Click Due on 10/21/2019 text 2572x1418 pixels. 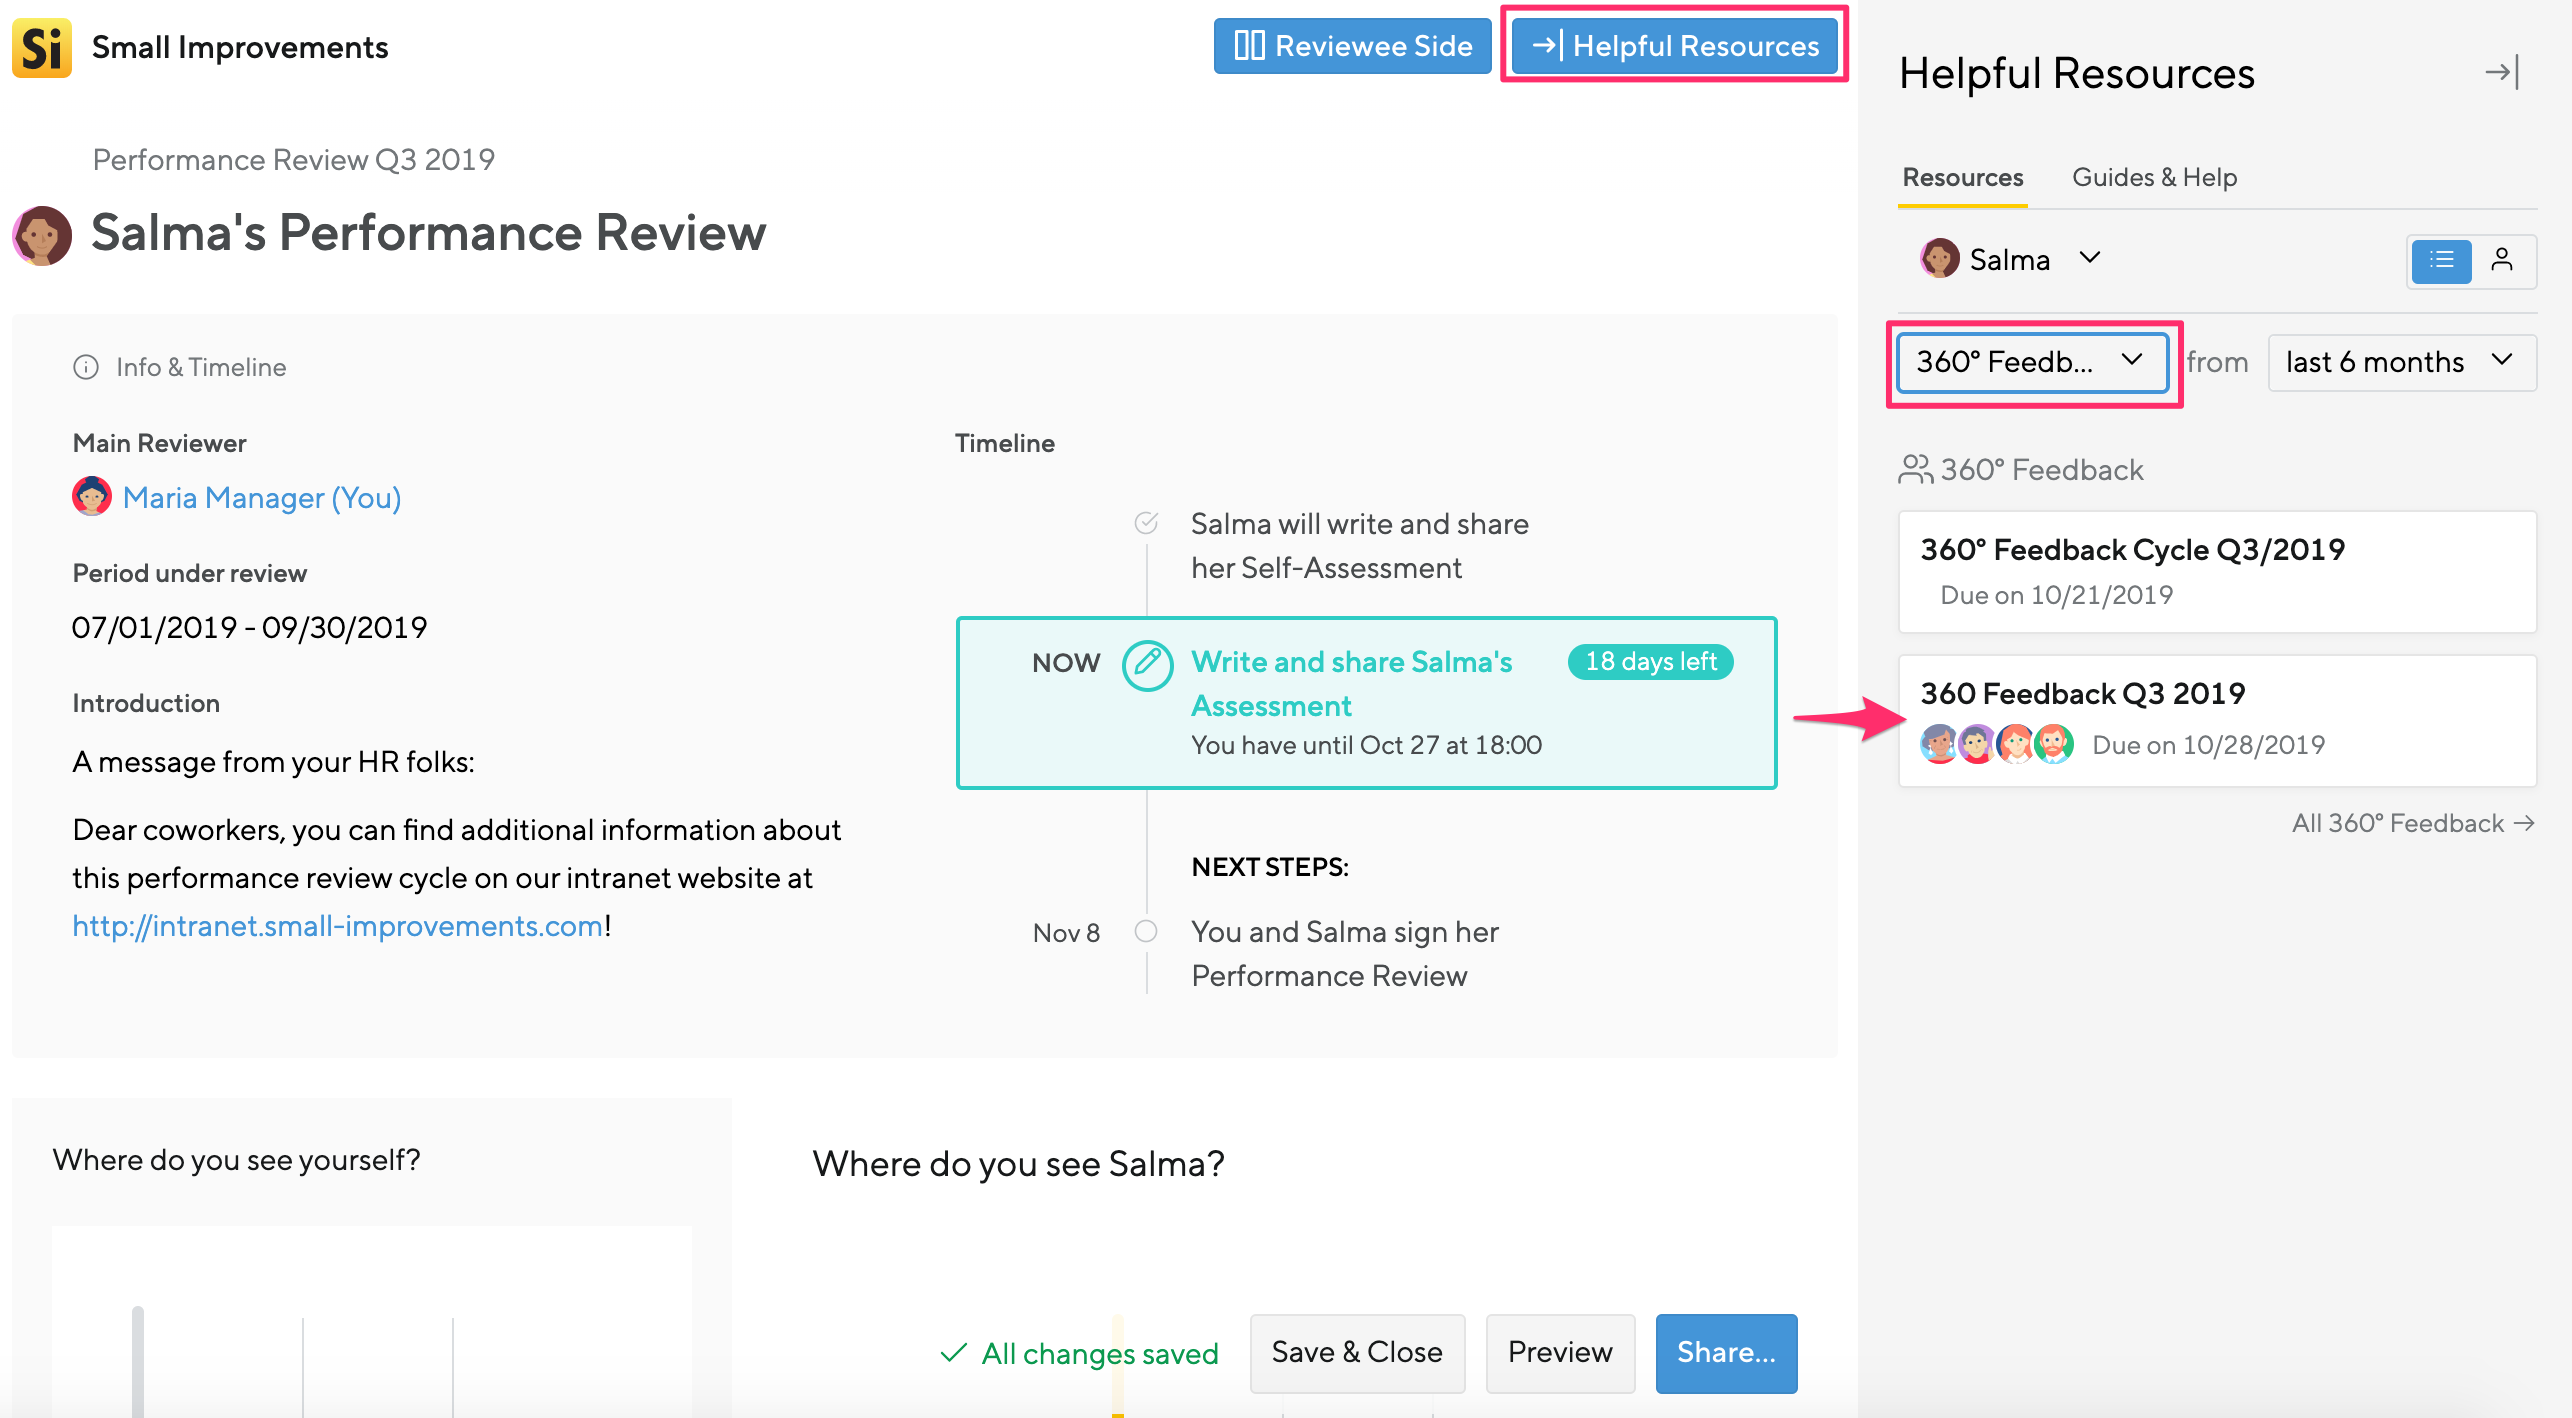point(2056,595)
